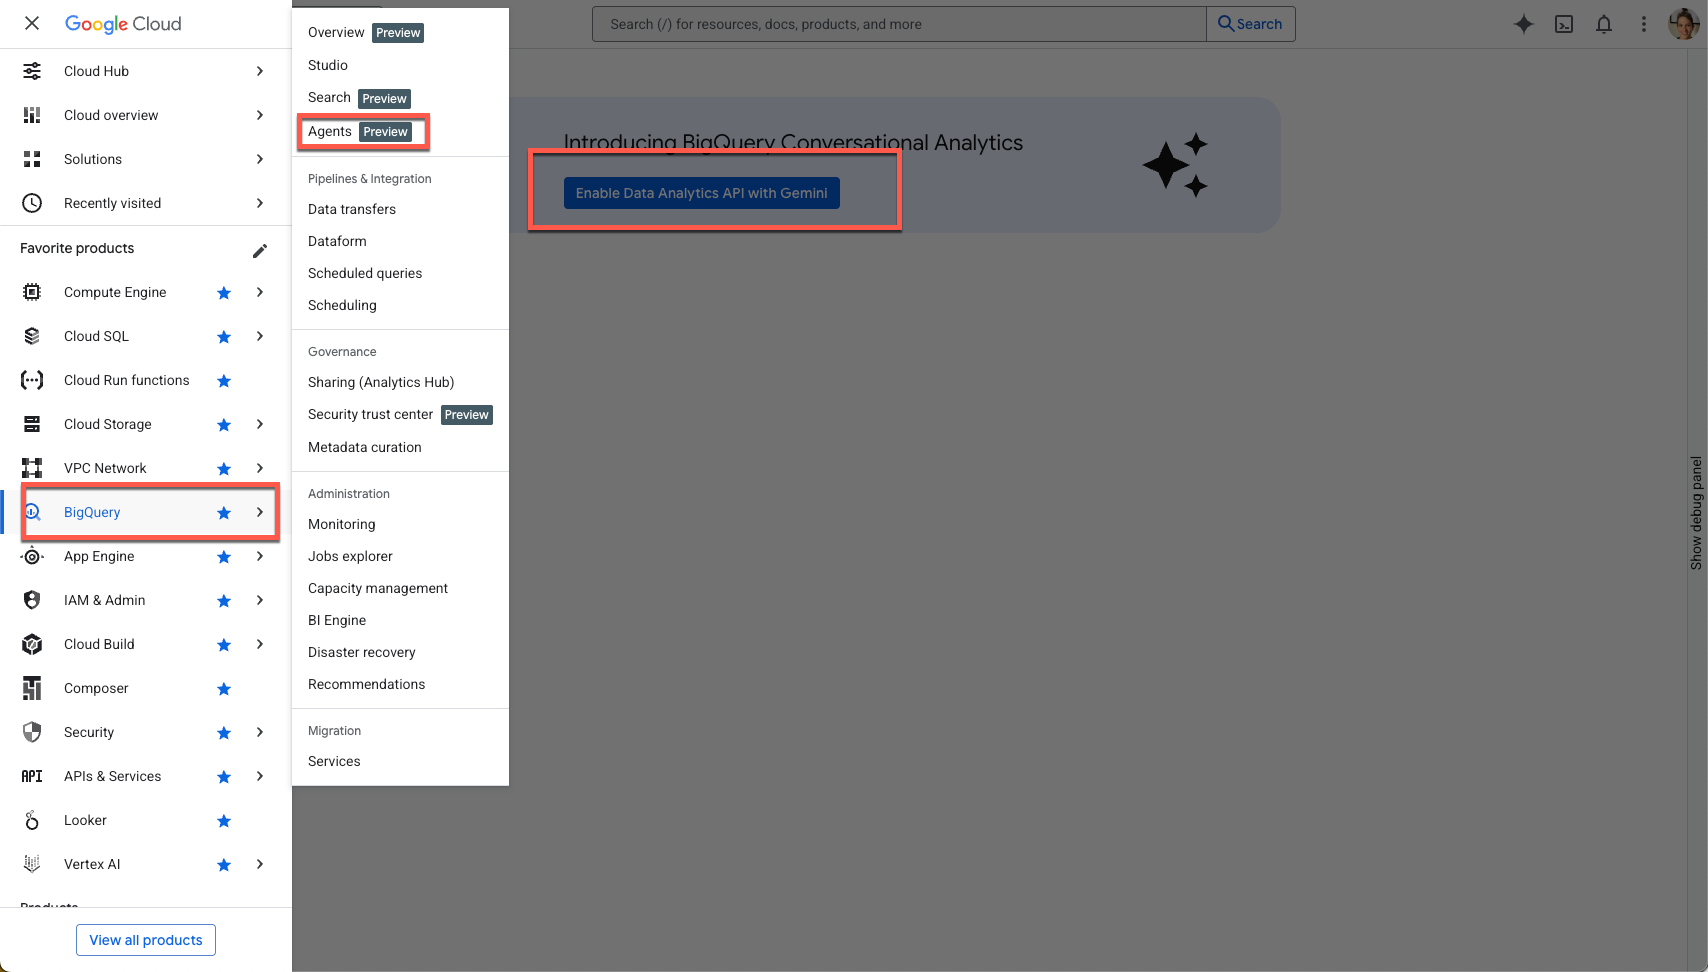The image size is (1708, 972).
Task: Show the debug panel side tab
Action: 1696,513
